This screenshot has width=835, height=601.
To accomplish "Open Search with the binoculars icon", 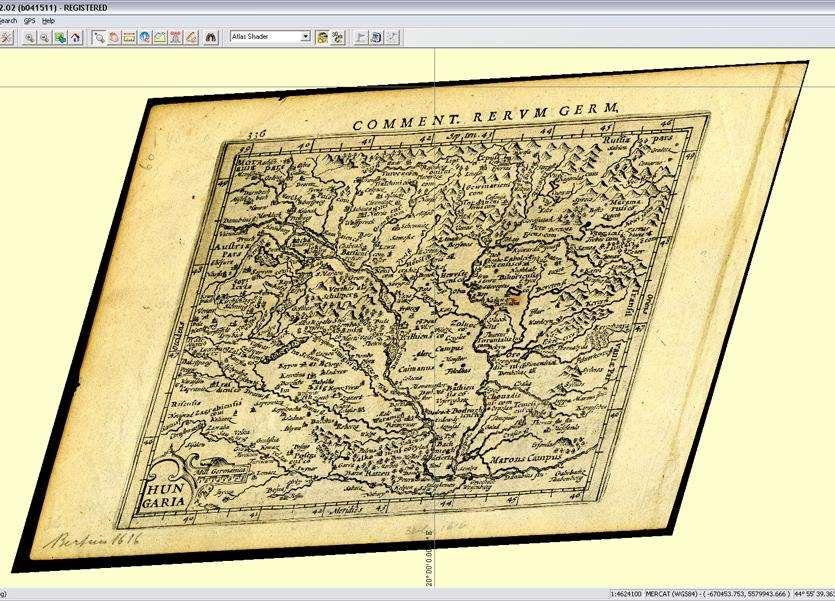I will 211,37.
